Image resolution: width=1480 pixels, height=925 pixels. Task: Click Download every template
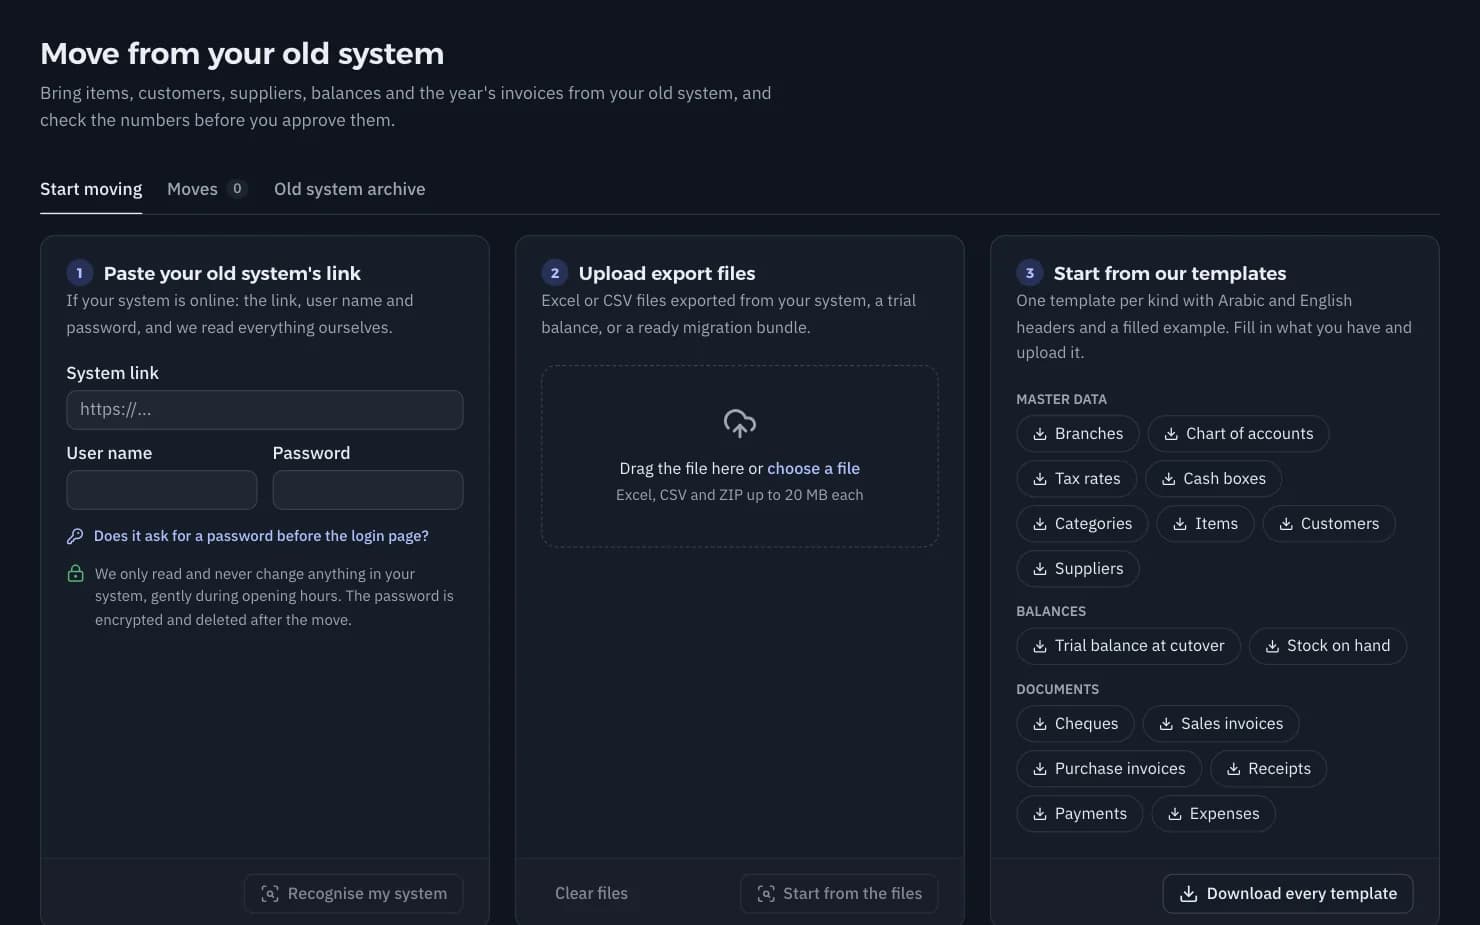click(x=1288, y=894)
